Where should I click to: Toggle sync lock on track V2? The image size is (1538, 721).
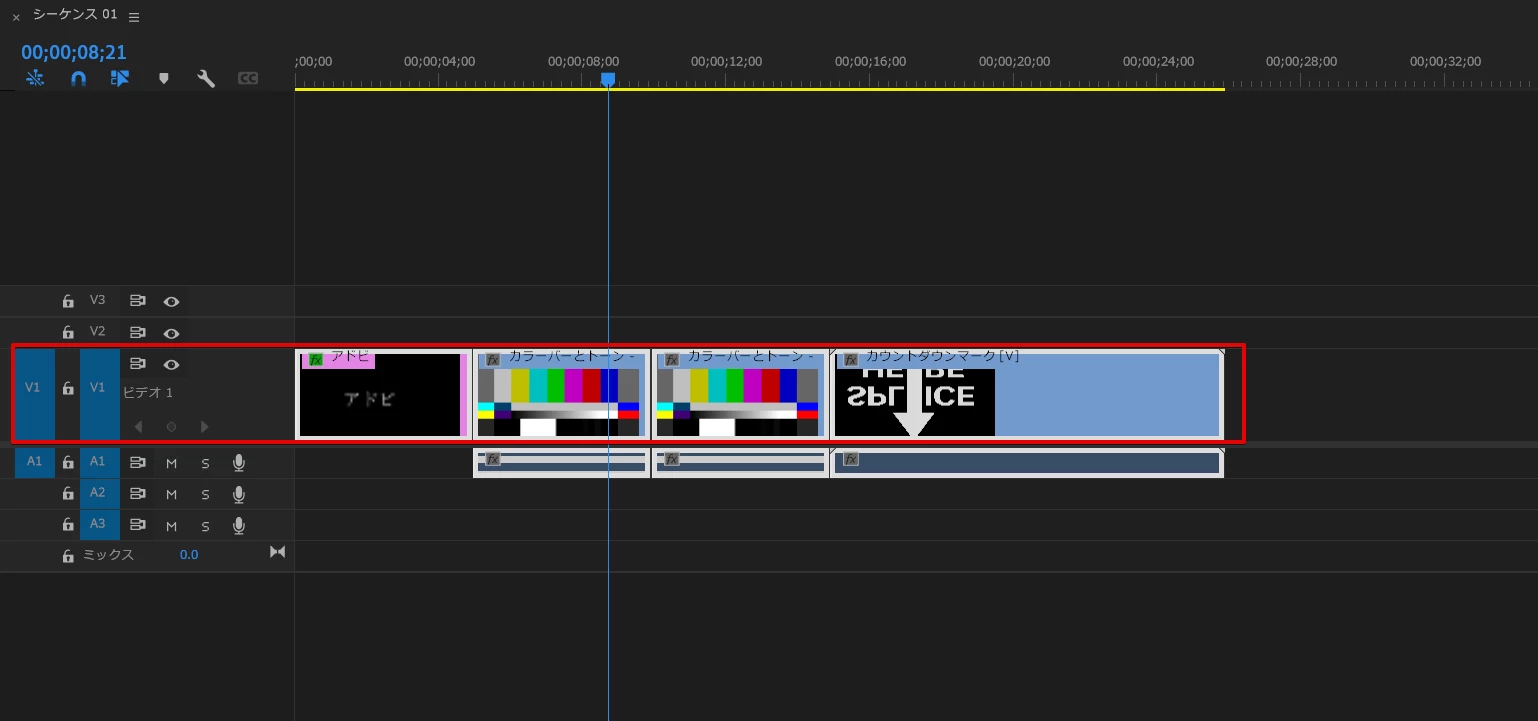138,333
